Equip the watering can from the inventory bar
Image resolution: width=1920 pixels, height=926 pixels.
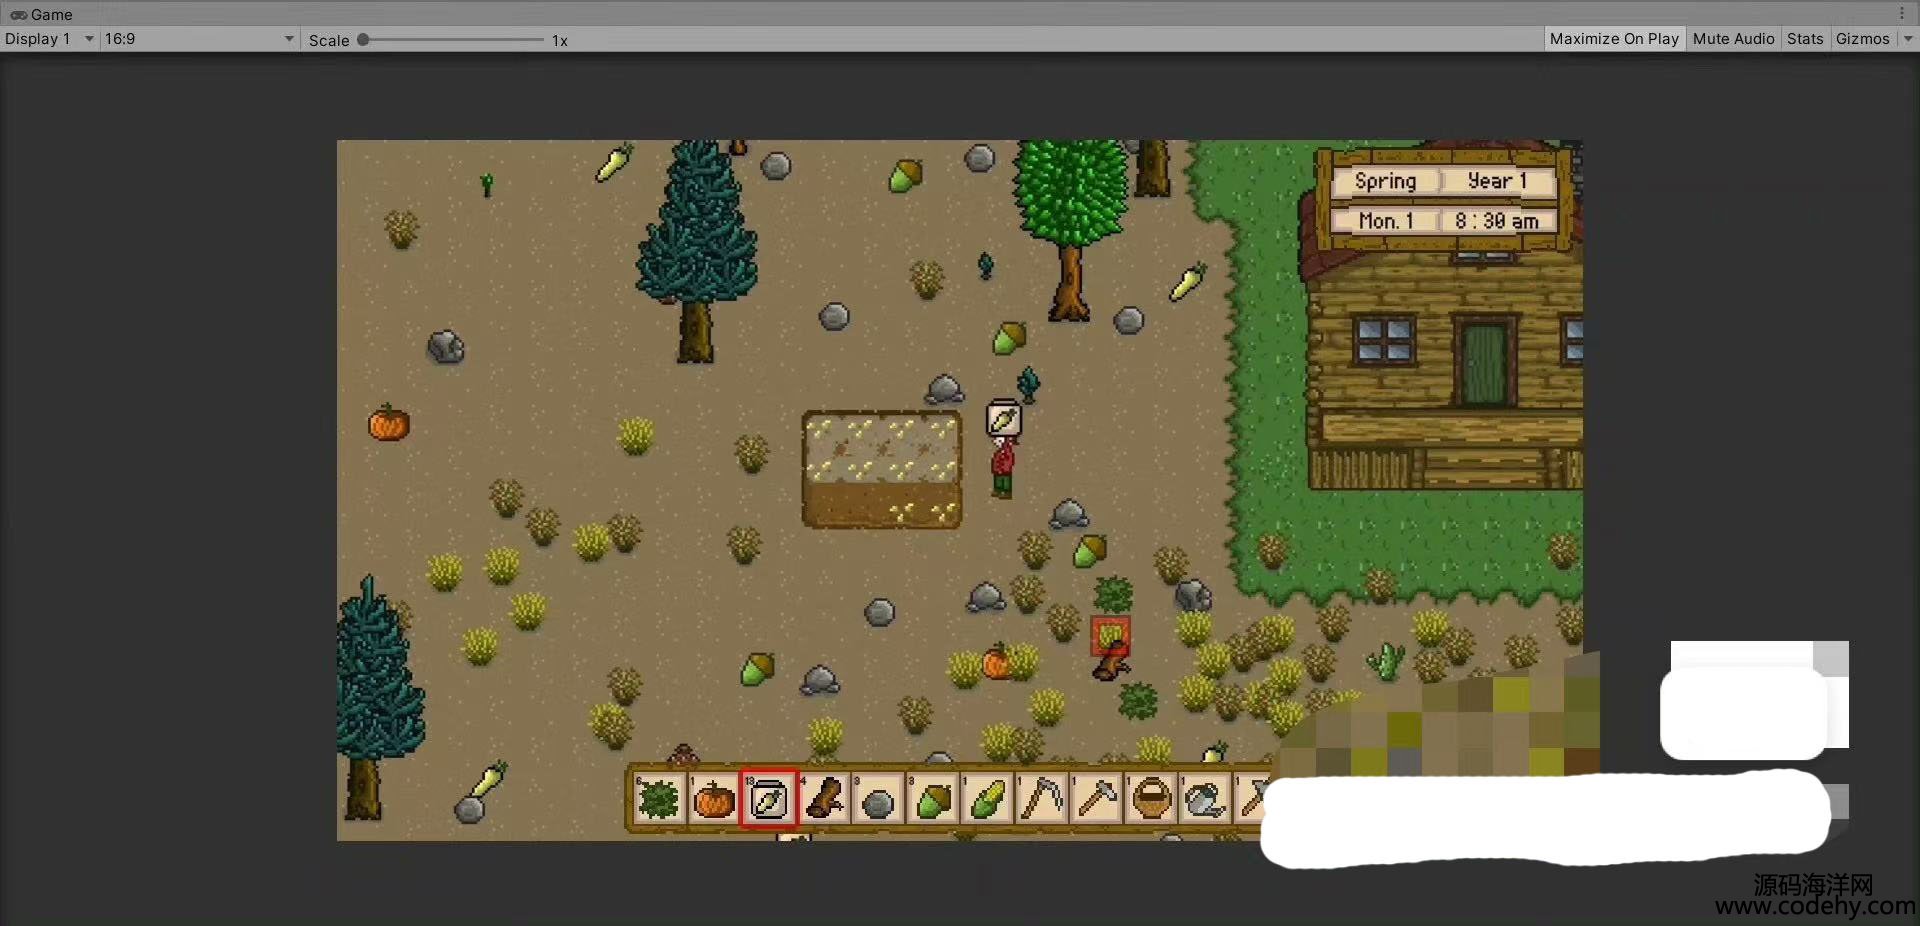click(x=1205, y=798)
